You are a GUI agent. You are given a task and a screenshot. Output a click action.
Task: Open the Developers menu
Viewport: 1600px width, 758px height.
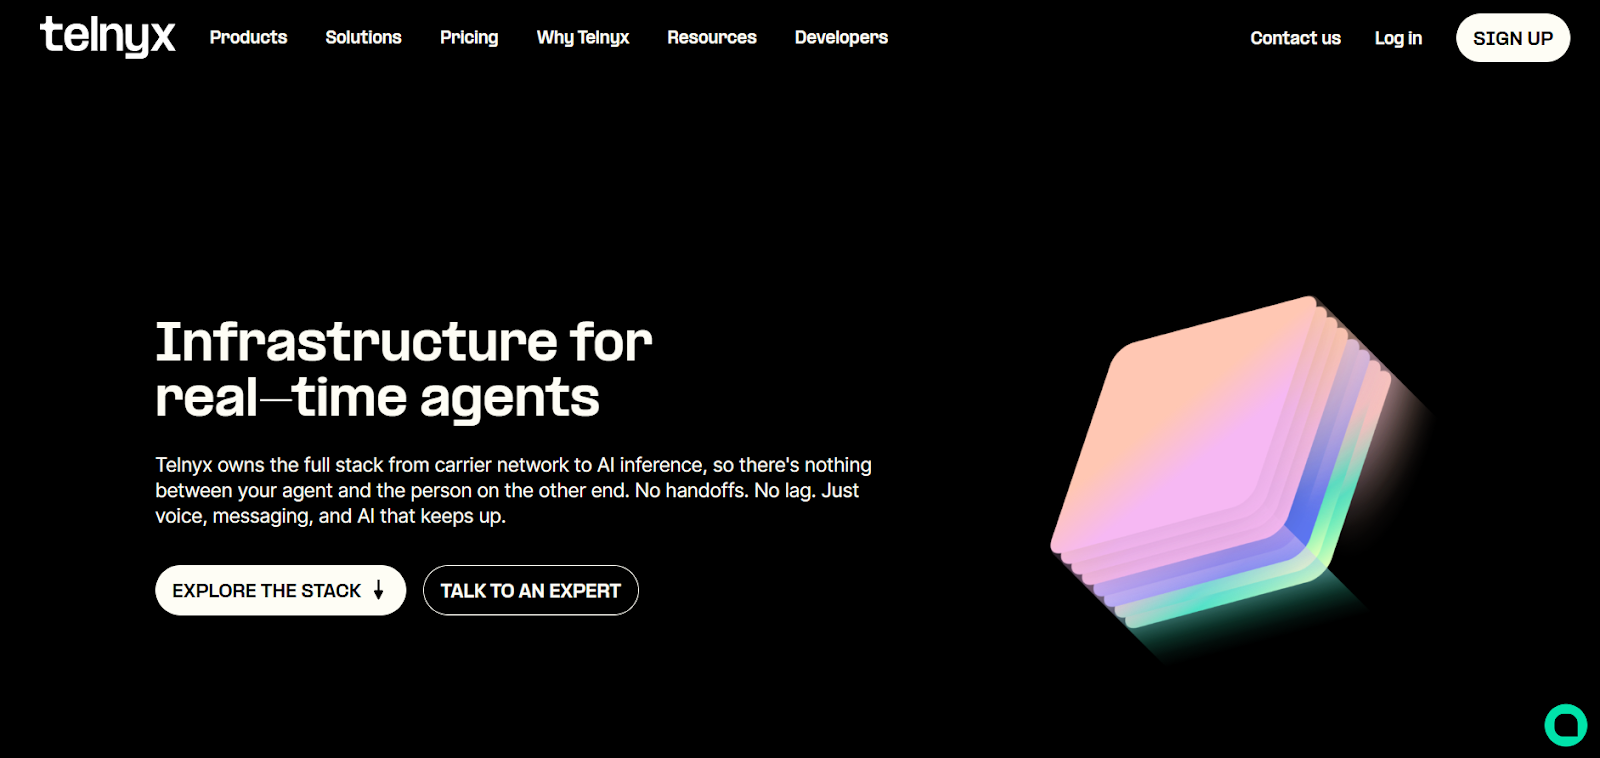point(841,37)
